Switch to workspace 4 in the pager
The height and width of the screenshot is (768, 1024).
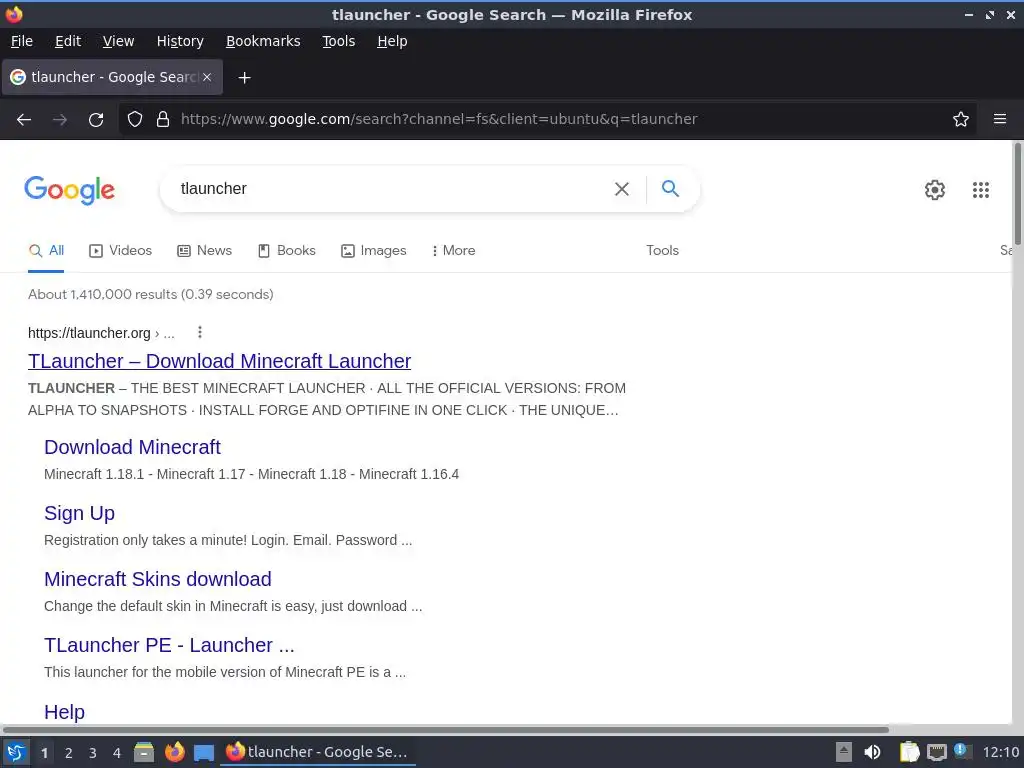[117, 753]
